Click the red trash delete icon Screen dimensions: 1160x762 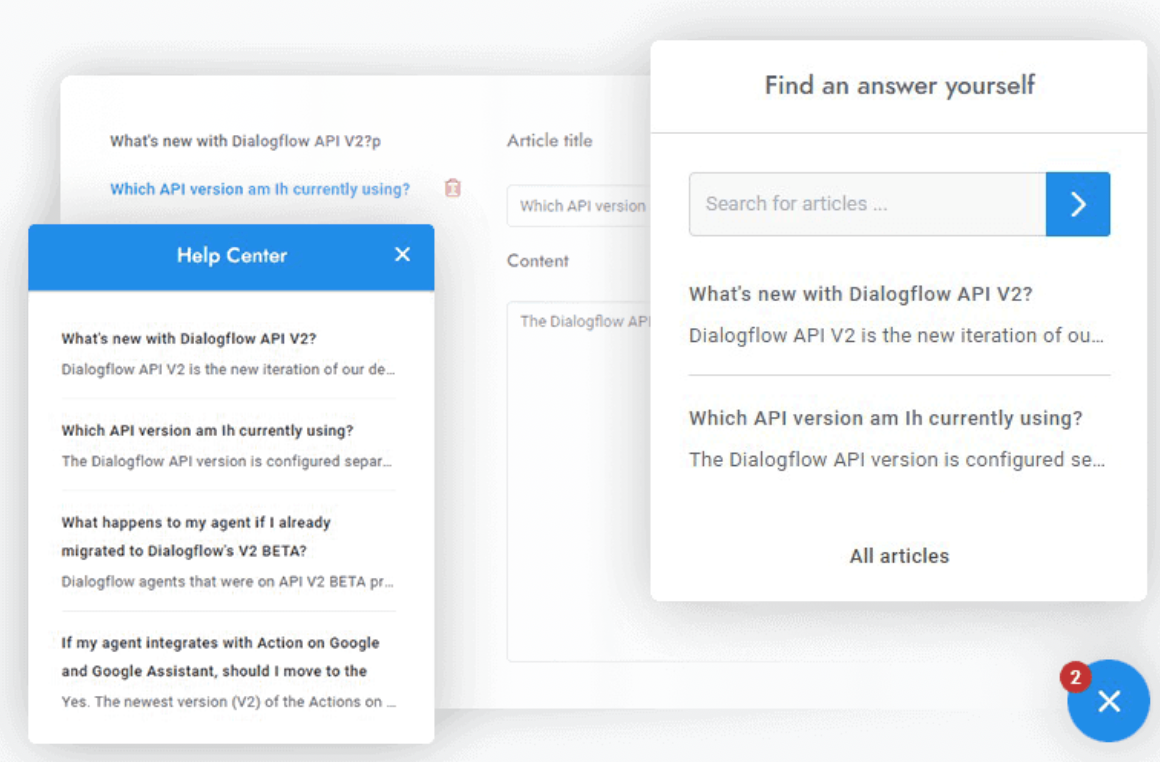click(452, 188)
